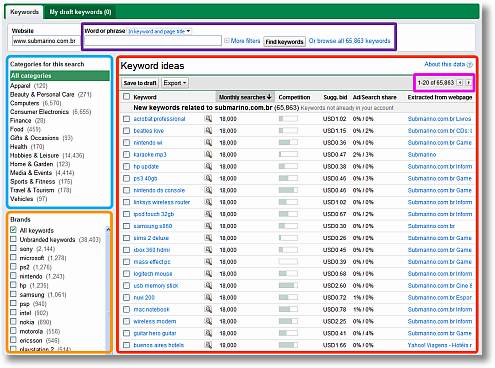Check the samsung brand checkbox
This screenshot has height=368, width=495.
coord(13,294)
